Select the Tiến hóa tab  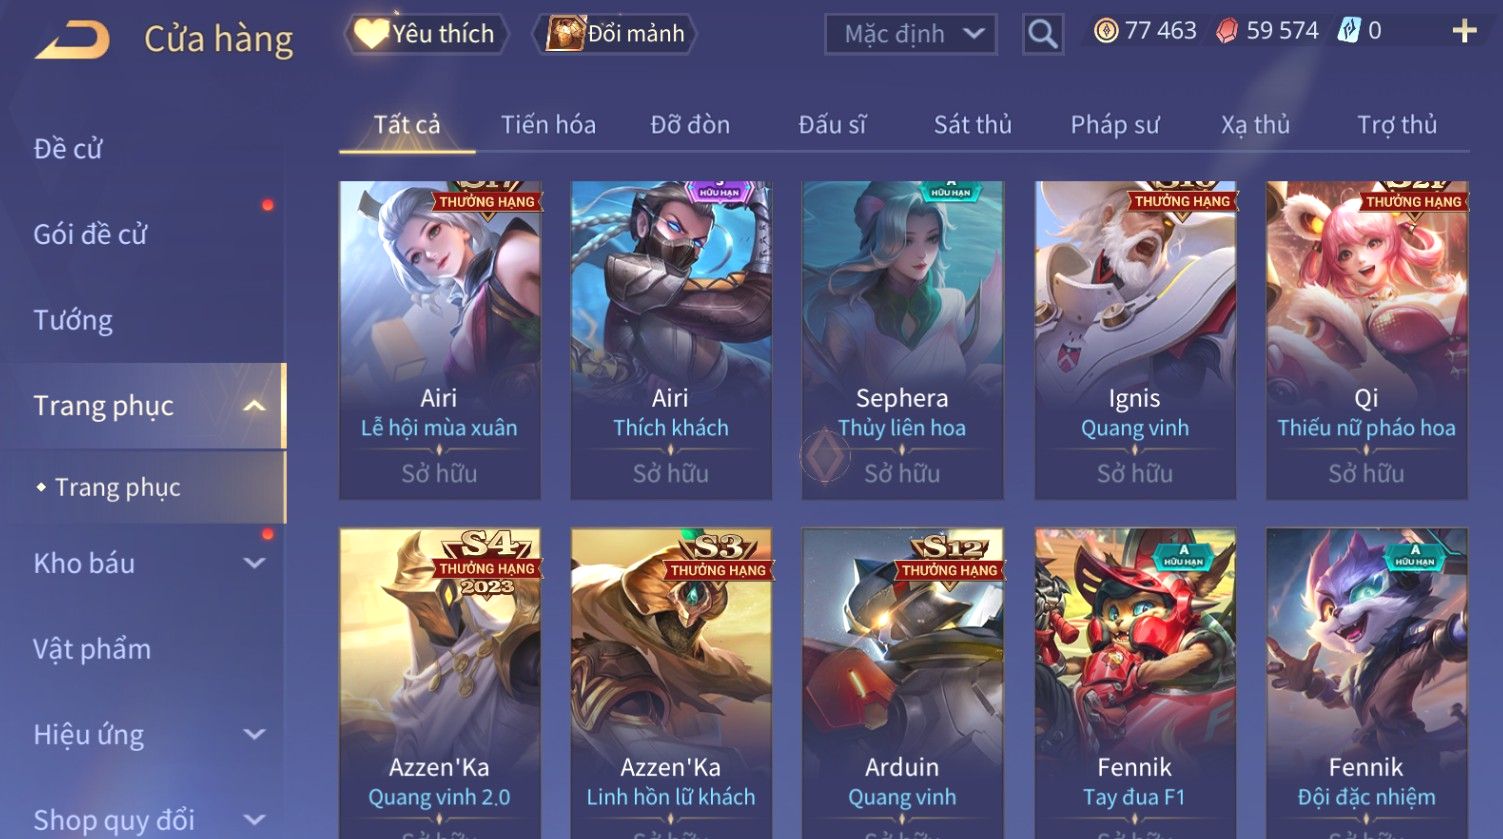[548, 125]
